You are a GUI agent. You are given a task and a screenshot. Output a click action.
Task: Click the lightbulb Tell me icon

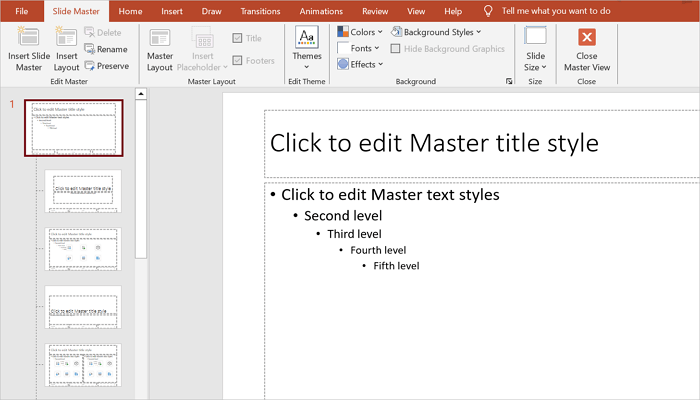(488, 11)
